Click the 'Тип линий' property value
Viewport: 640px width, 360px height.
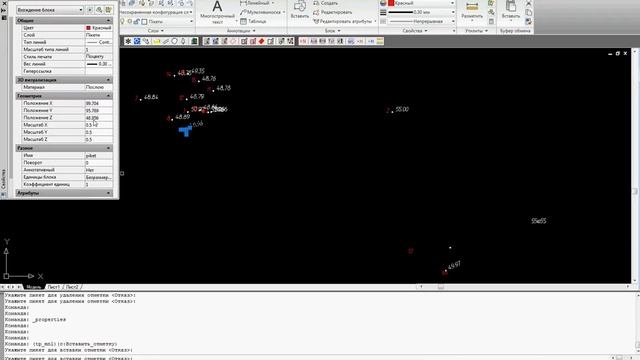[x=98, y=42]
